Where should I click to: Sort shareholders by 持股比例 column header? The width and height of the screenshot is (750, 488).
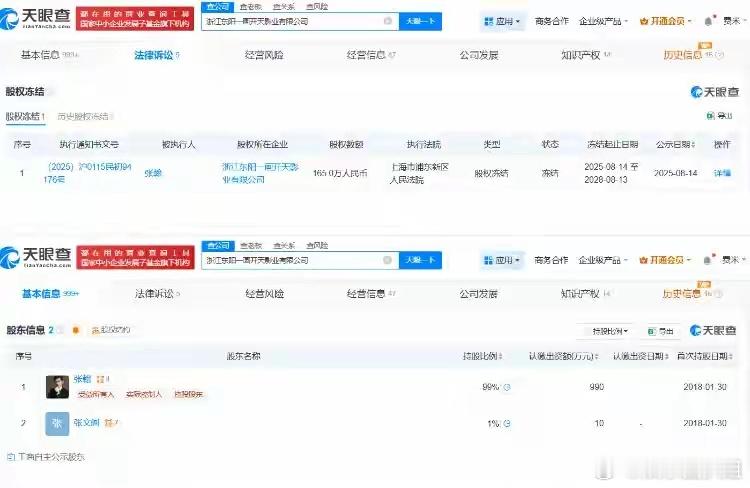(x=482, y=356)
